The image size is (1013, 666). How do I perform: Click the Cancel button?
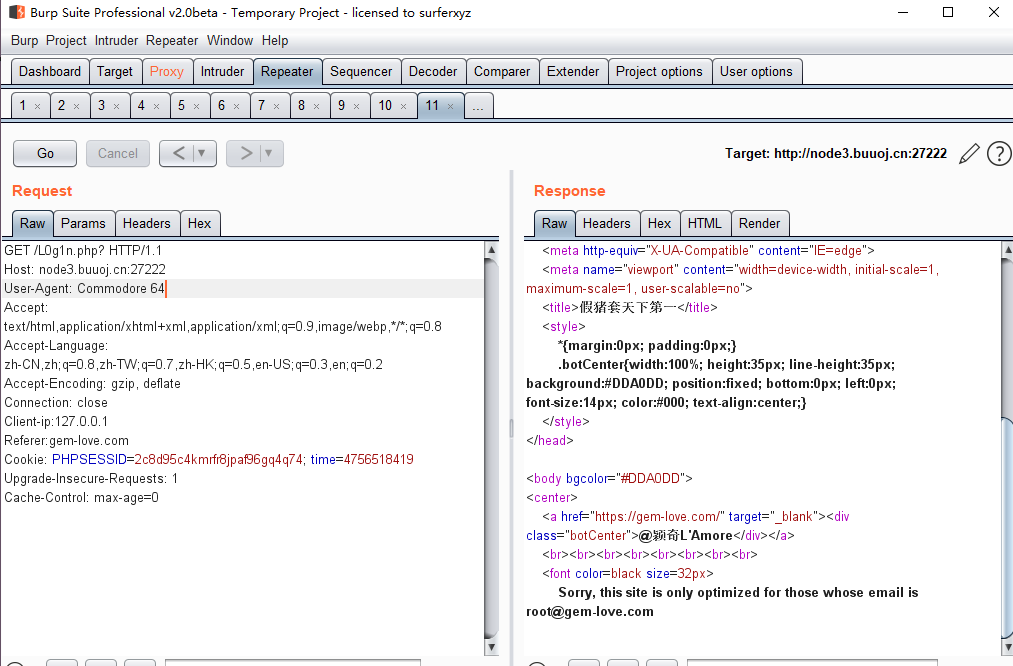point(118,153)
